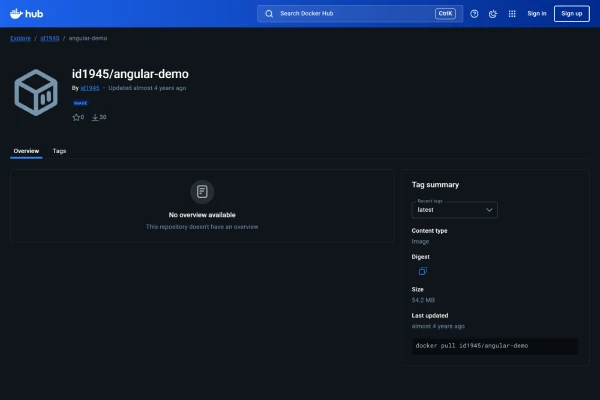Click the Sign up button
This screenshot has width=600, height=400.
pyautogui.click(x=572, y=14)
